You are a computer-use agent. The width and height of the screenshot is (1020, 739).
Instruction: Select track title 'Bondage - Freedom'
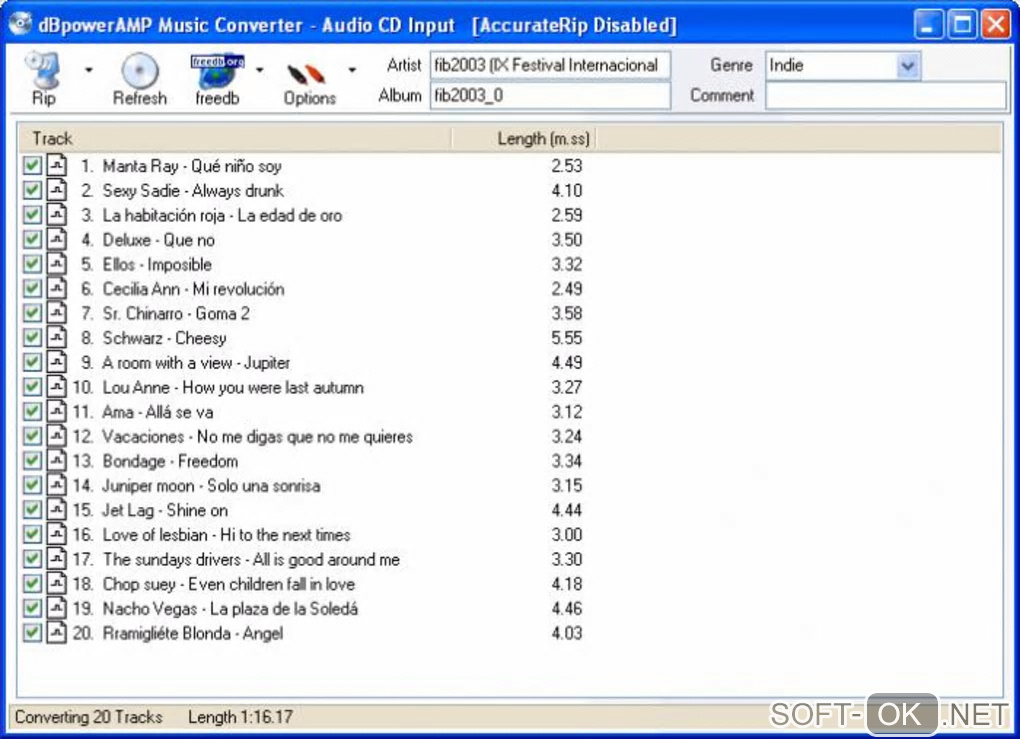[170, 461]
